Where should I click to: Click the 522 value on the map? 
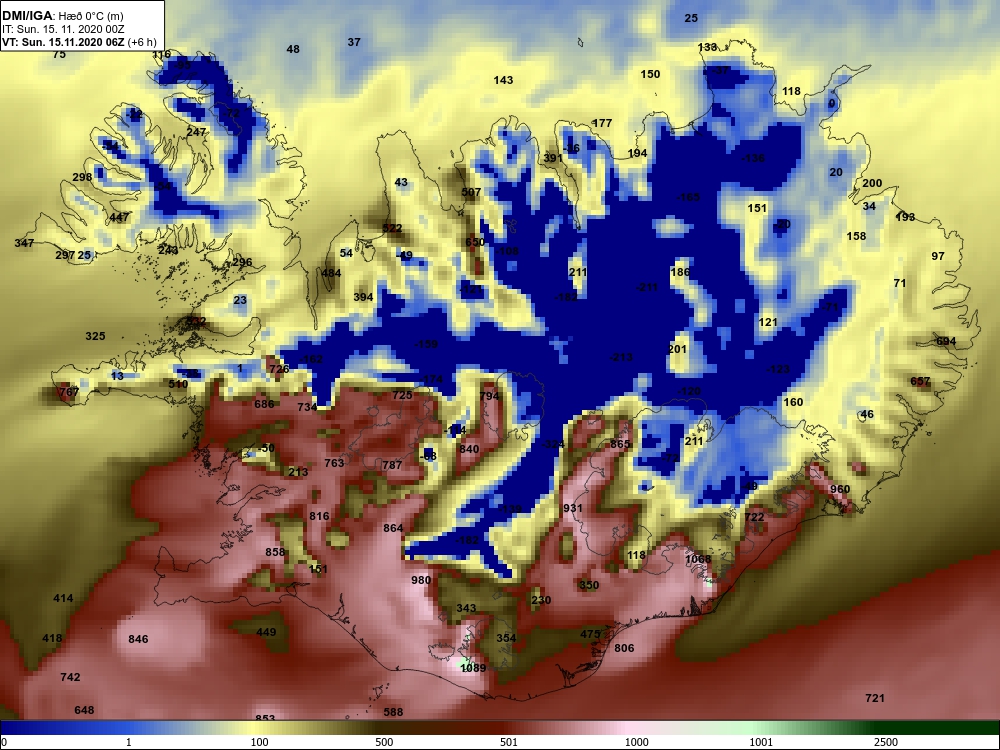point(392,228)
